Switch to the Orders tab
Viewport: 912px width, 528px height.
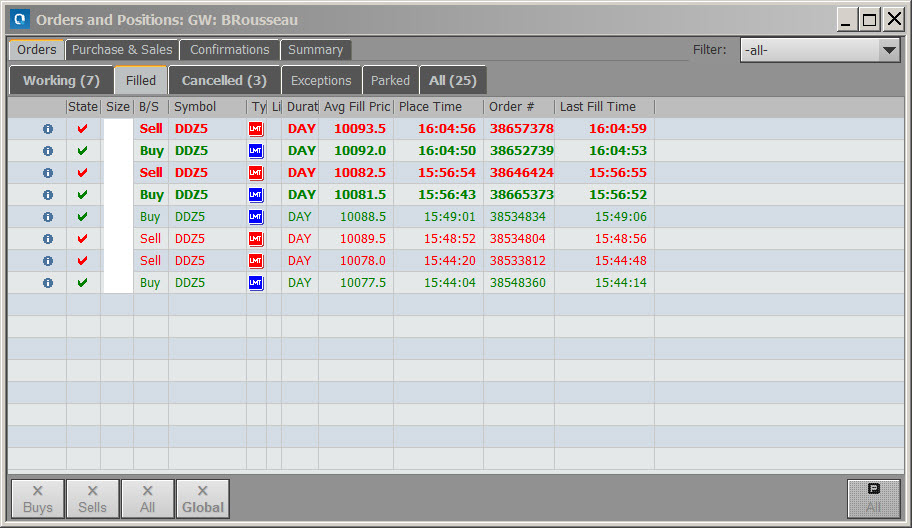tap(37, 50)
